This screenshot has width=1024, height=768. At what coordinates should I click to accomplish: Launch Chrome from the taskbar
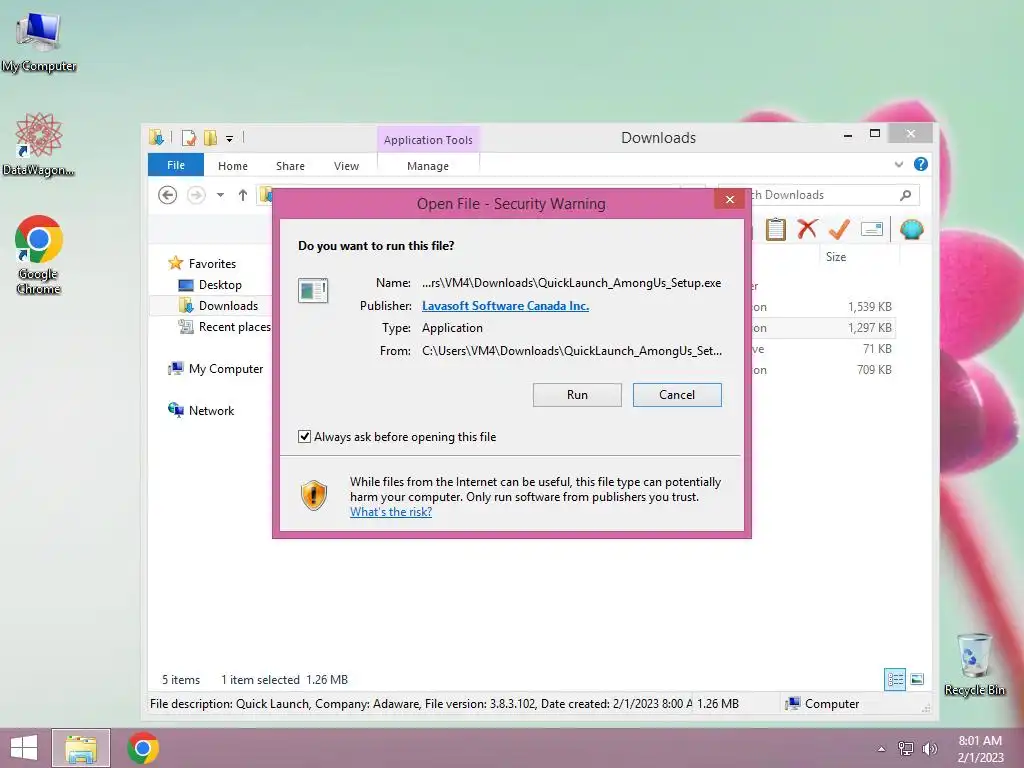point(143,748)
